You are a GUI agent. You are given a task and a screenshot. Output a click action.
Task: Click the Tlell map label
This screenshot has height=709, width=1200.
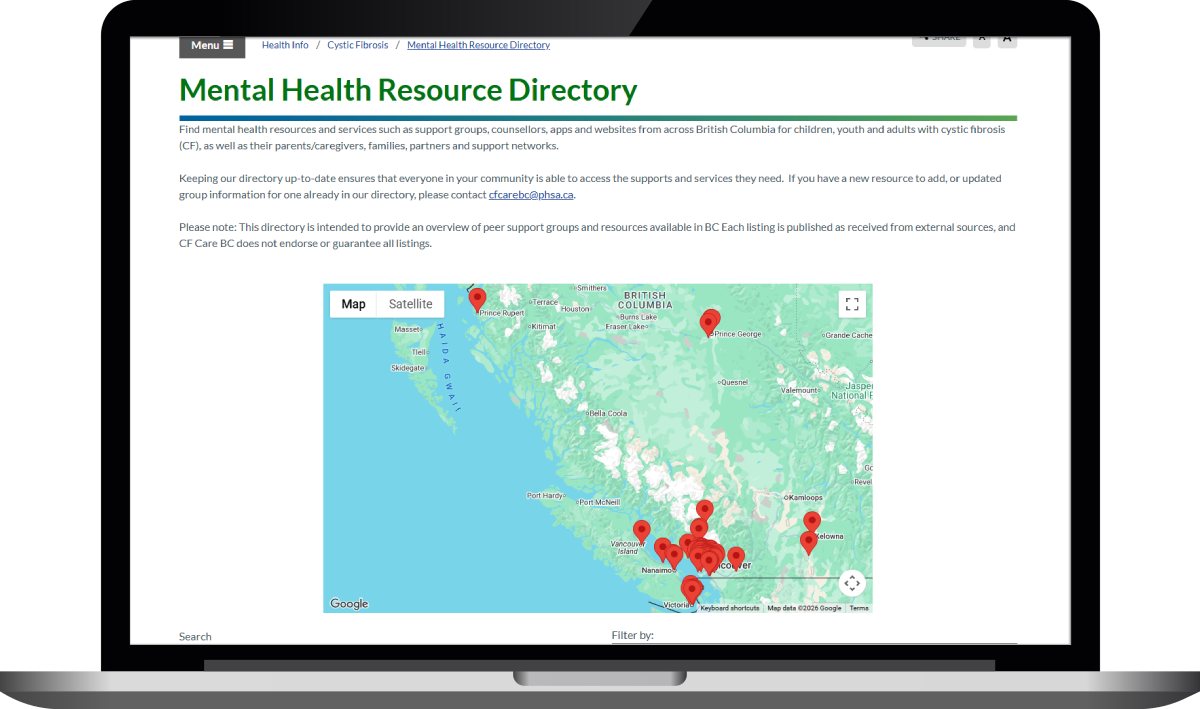[419, 353]
